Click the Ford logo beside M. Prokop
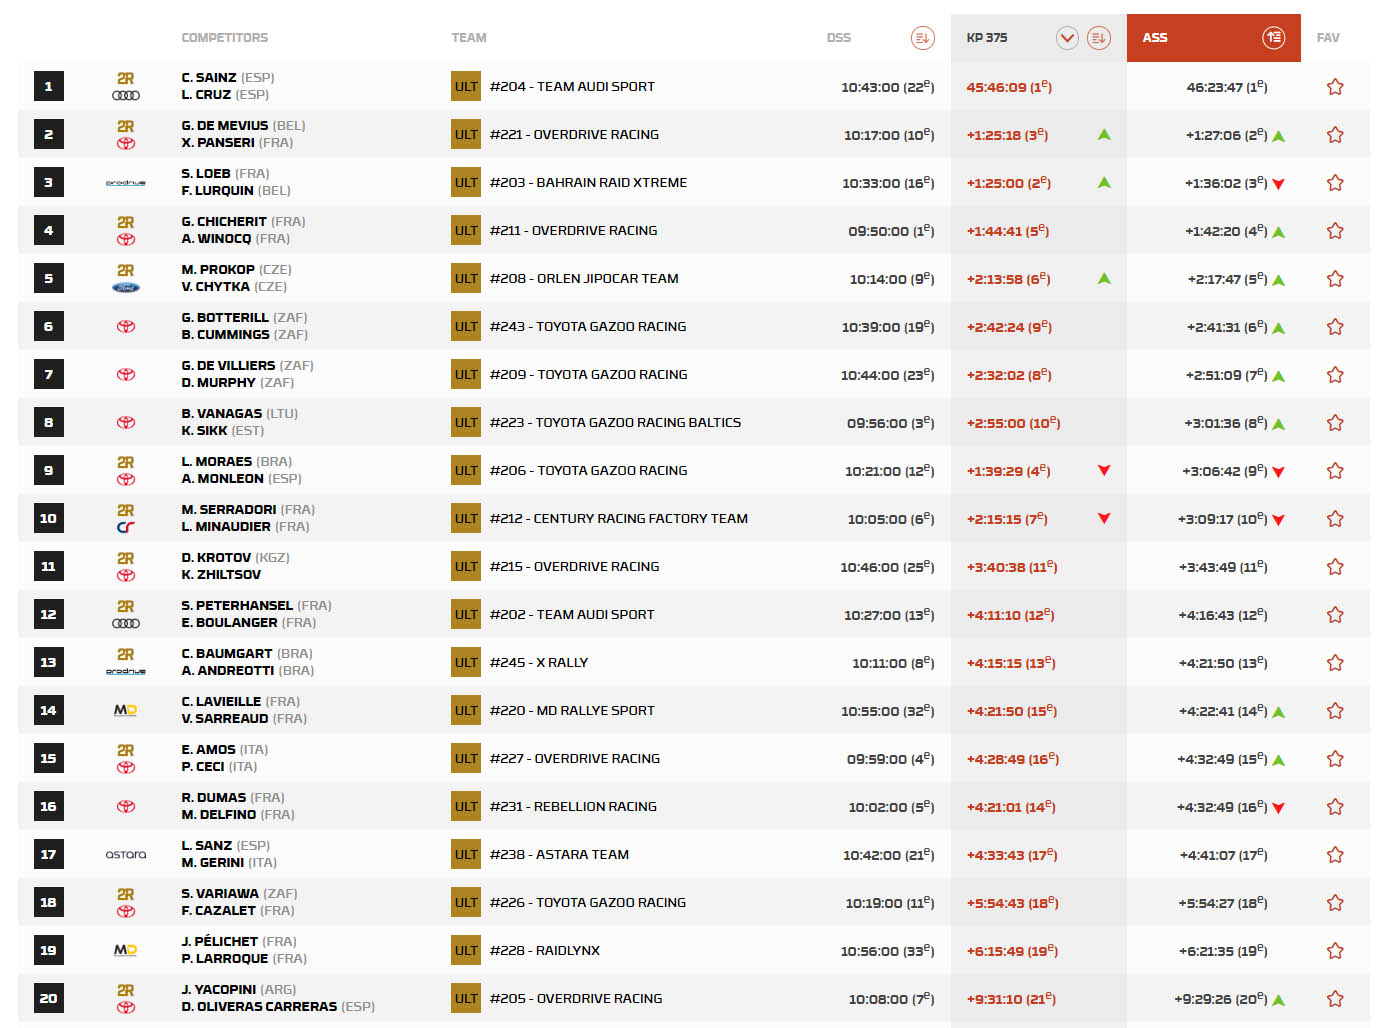 (x=126, y=287)
